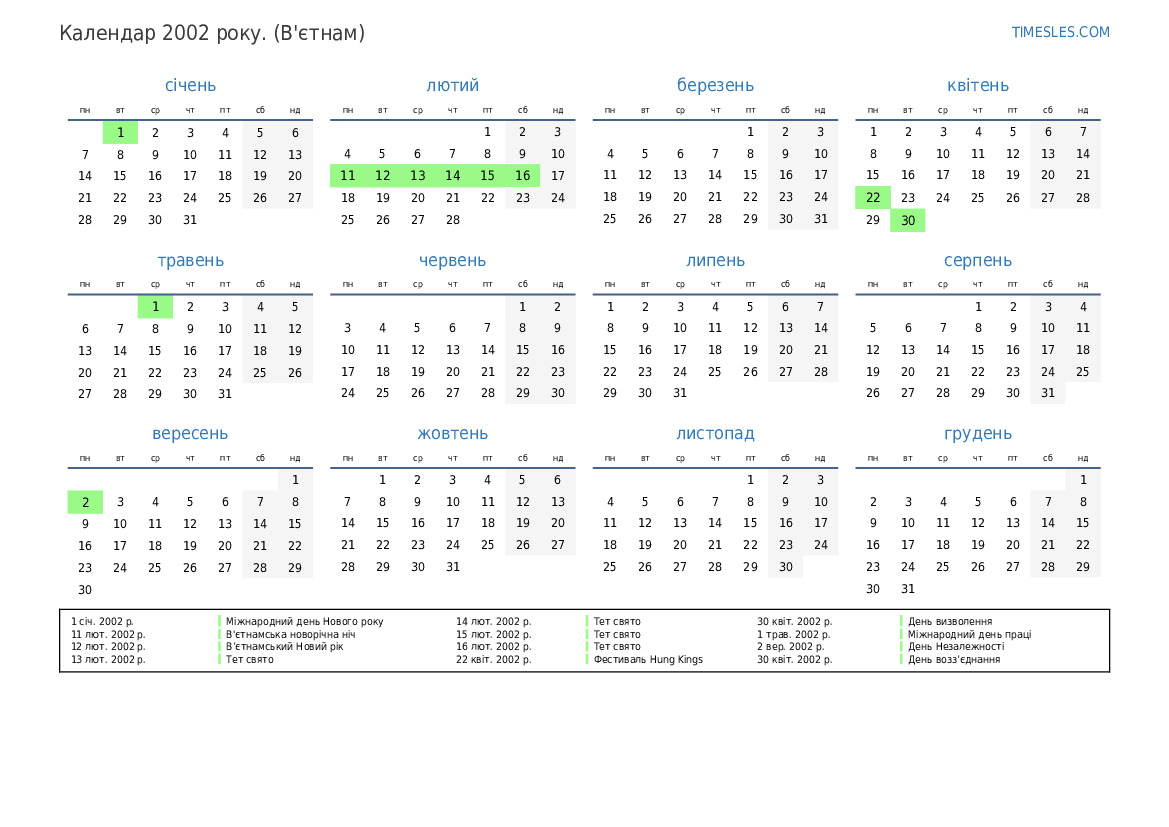The height and width of the screenshot is (827, 1169).
Task: Click legend entry Фестиваль Hung Kings
Action: tap(648, 659)
